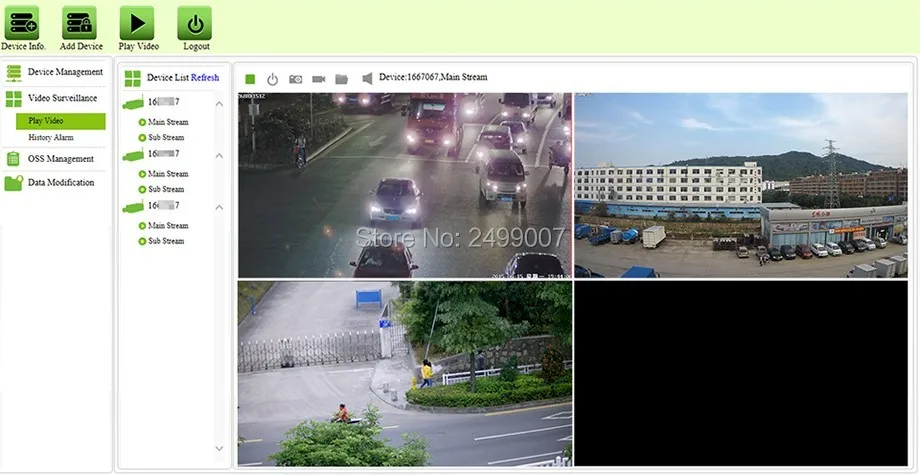Click the Device Management stack icon
This screenshot has height=475, width=920.
(13, 73)
